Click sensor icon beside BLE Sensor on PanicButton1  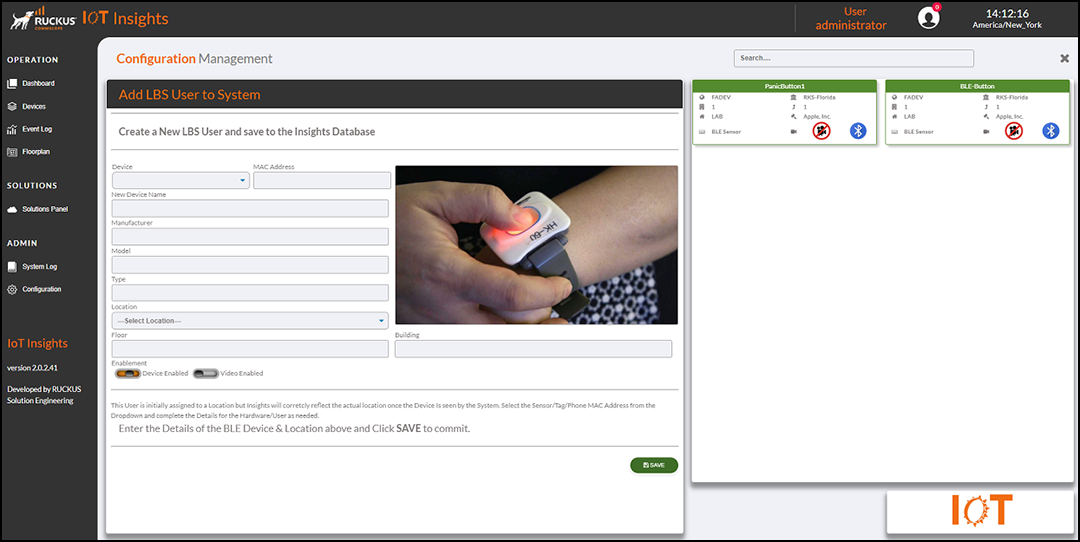(x=702, y=132)
